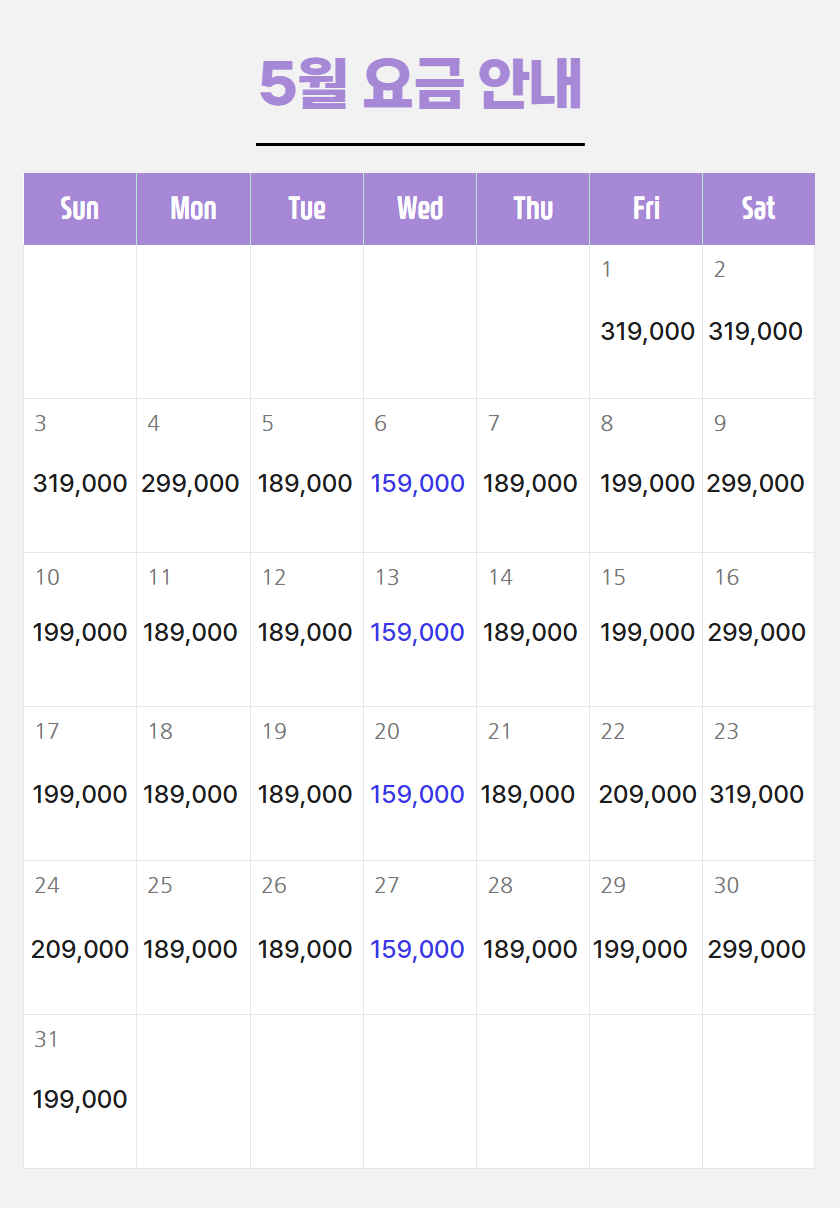840x1208 pixels.
Task: Click the Fri column header
Action: point(646,208)
